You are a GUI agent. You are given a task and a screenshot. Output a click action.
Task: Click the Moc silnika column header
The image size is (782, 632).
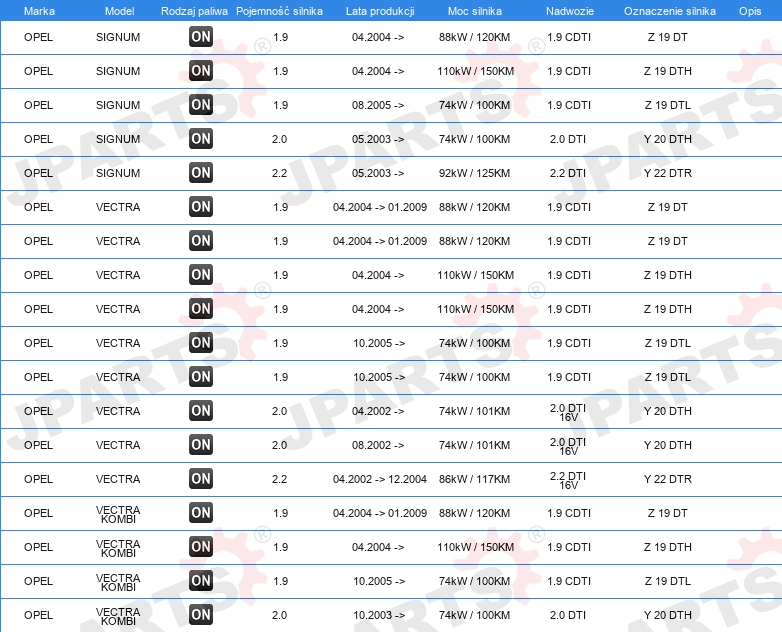click(x=475, y=11)
